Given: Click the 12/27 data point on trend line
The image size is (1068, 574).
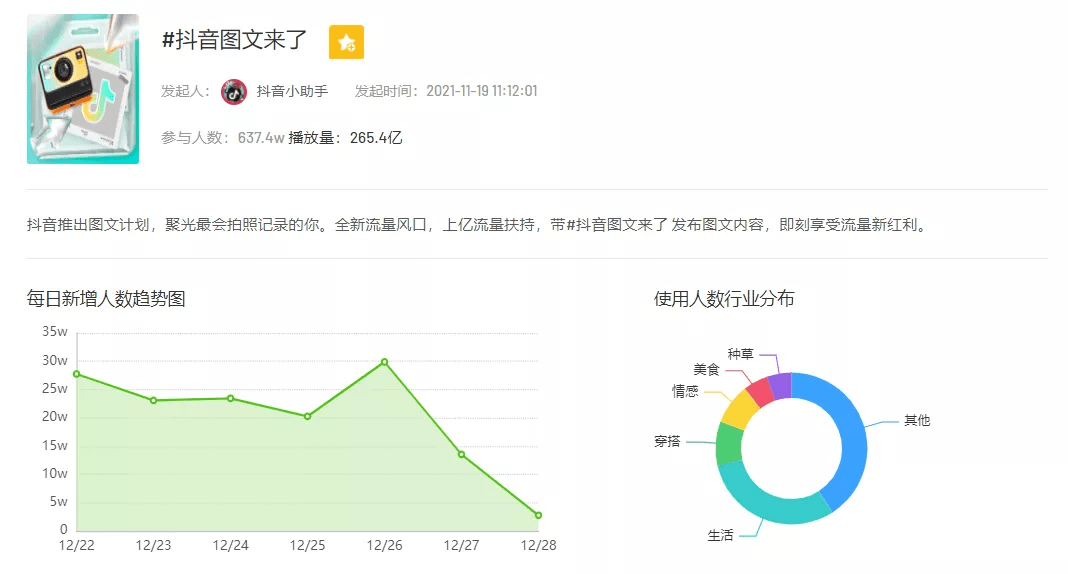Looking at the screenshot, I should click(x=461, y=454).
